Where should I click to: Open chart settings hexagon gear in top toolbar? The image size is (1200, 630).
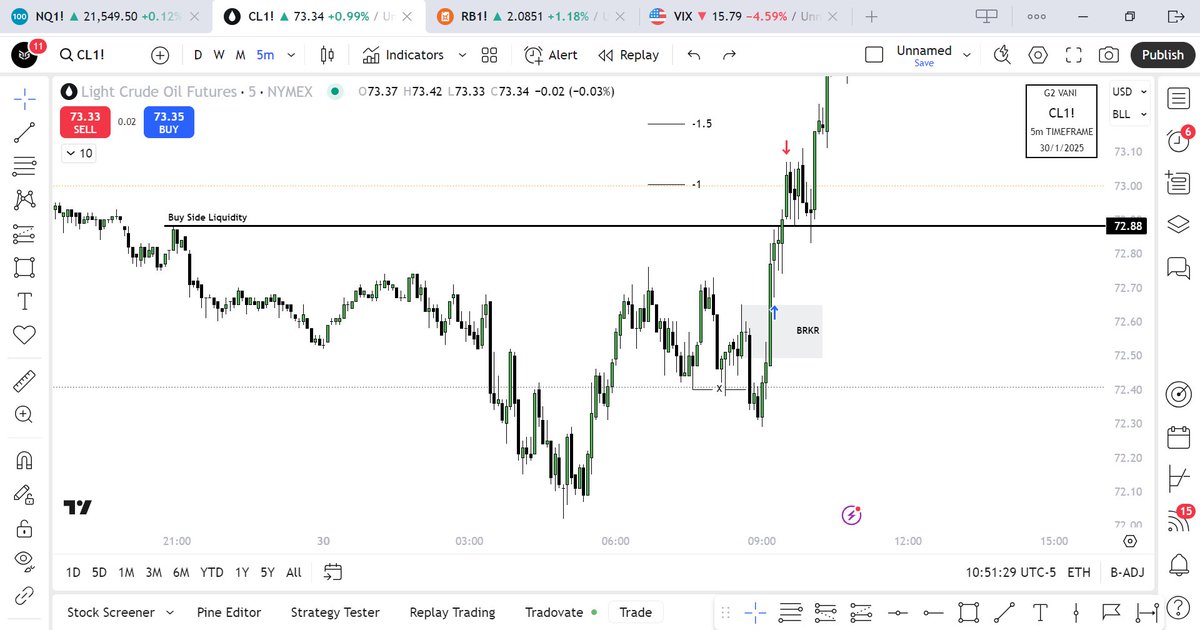[x=1038, y=55]
